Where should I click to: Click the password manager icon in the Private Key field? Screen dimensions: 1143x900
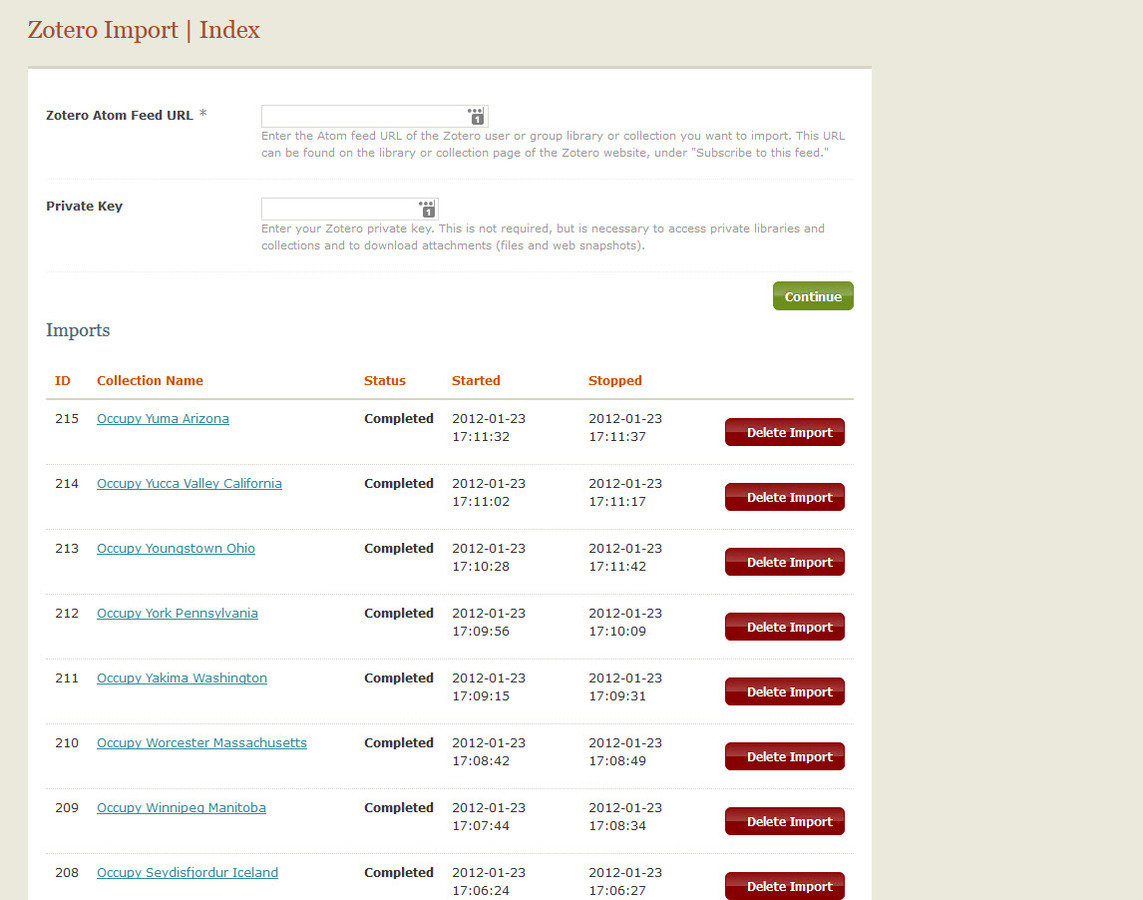click(427, 208)
